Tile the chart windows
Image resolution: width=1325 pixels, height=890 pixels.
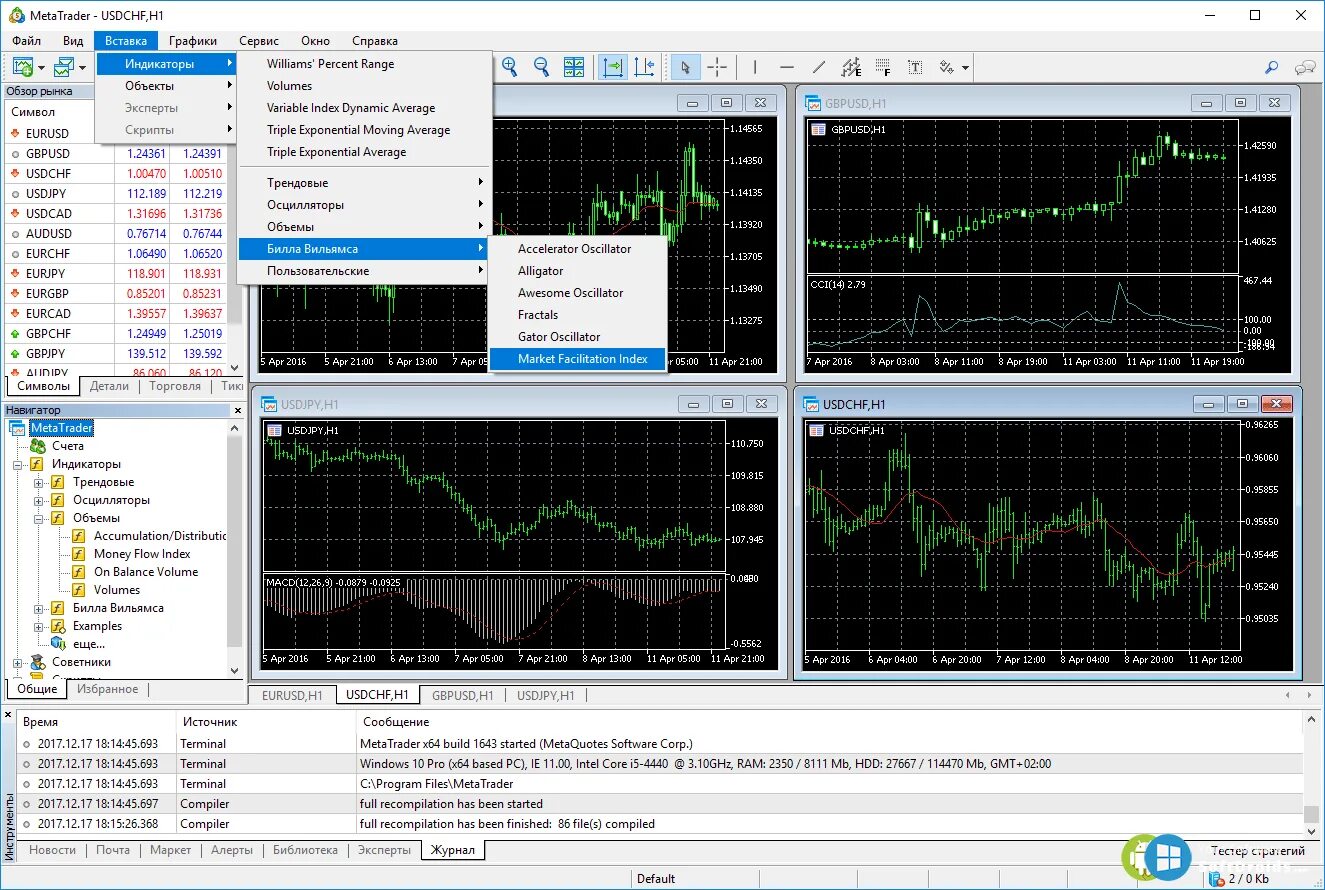574,67
